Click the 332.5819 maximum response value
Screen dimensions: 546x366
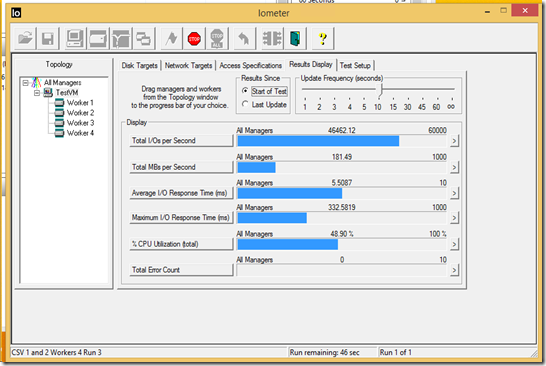tap(341, 208)
